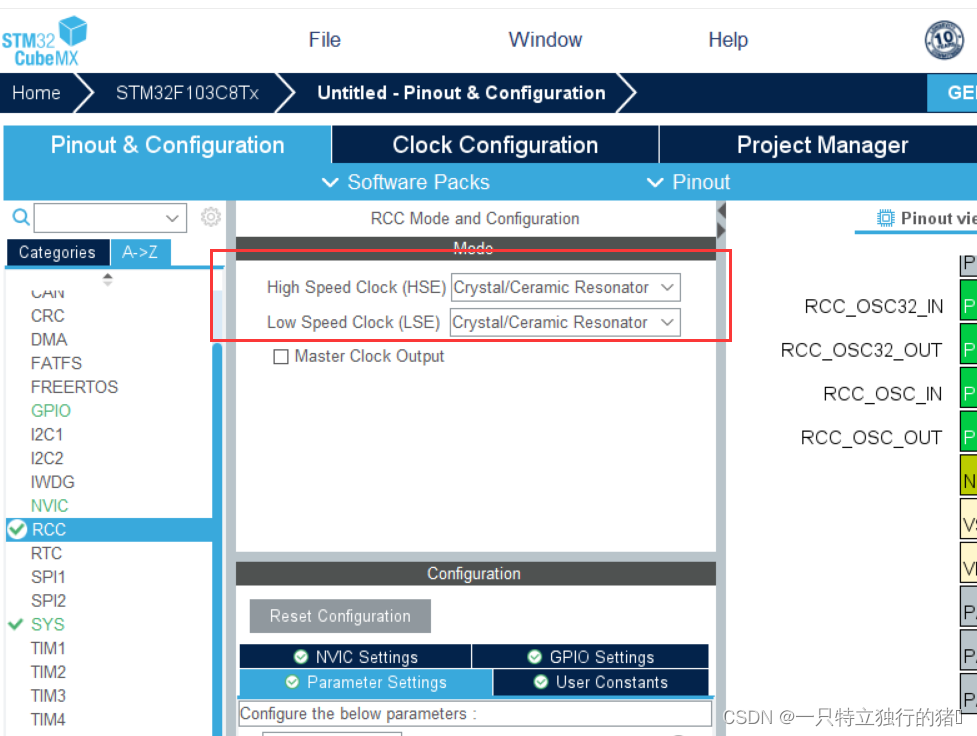
Task: Open the NVIC Settings tab
Action: tap(355, 657)
